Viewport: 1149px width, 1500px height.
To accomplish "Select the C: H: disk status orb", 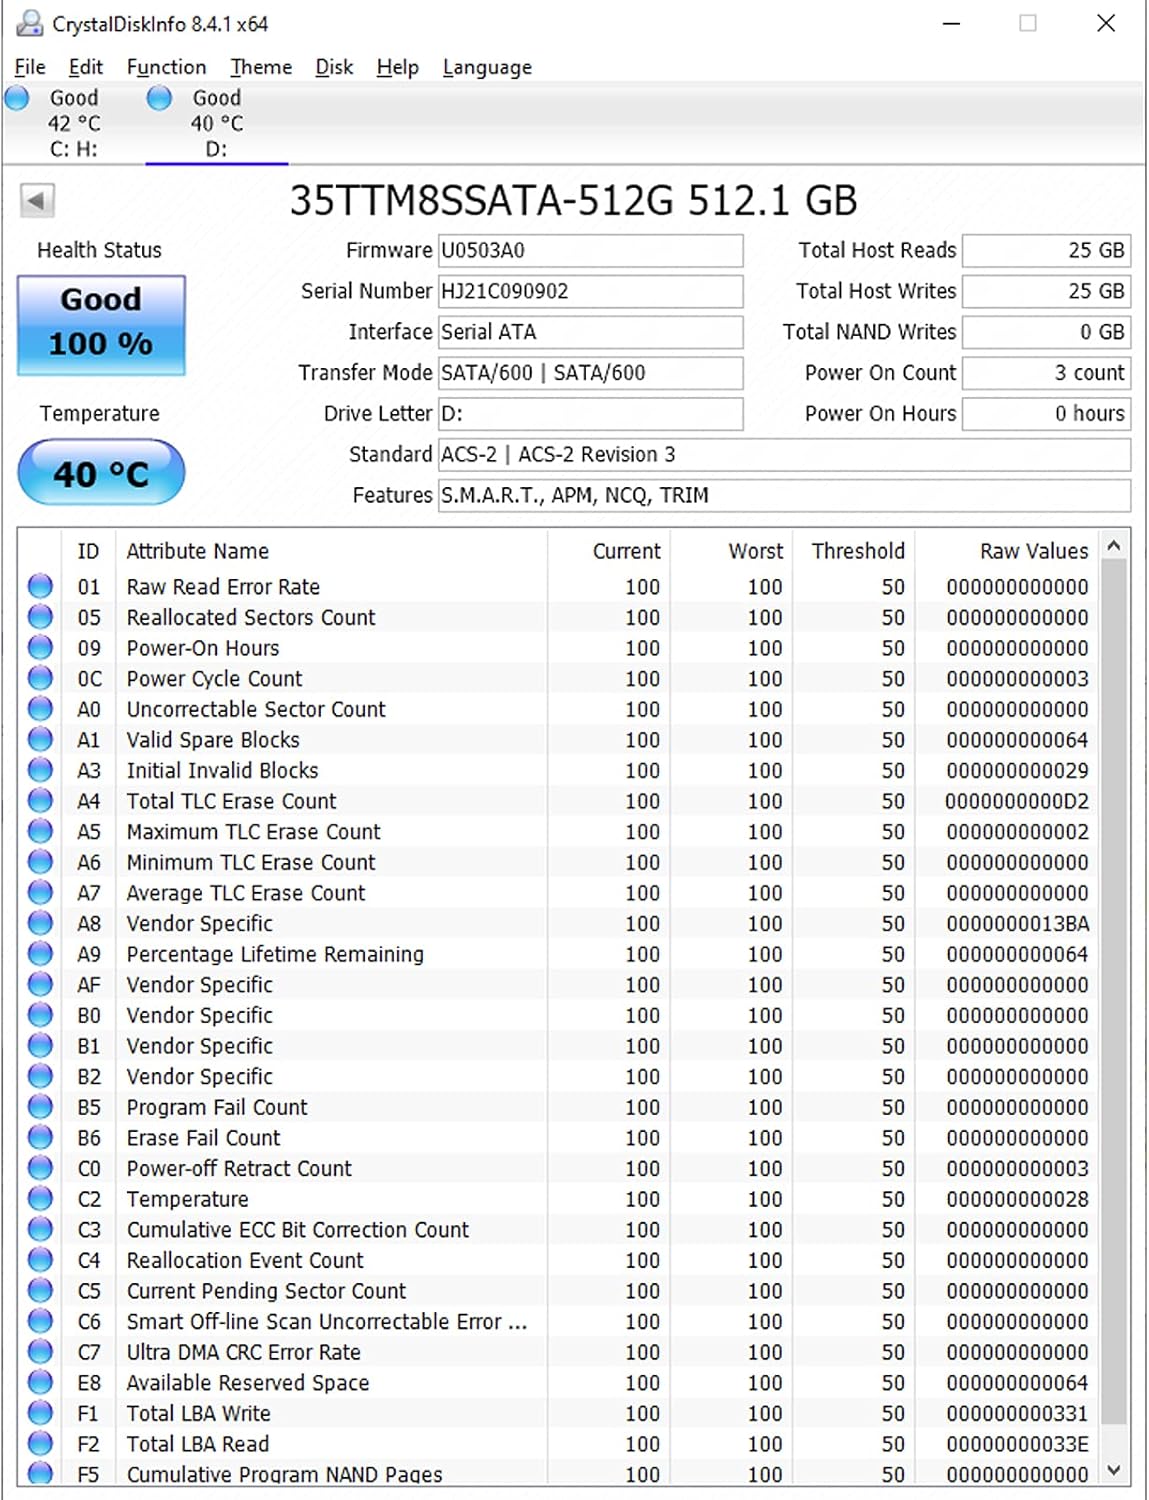I will point(17,98).
